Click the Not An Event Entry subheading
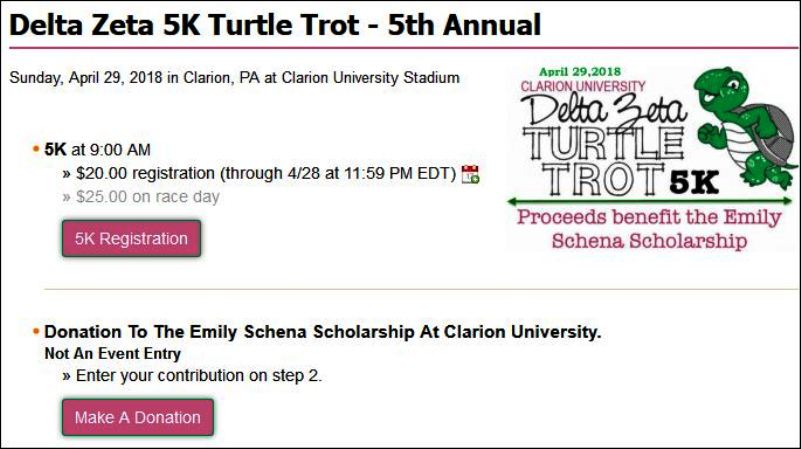The height and width of the screenshot is (449, 801). point(112,353)
